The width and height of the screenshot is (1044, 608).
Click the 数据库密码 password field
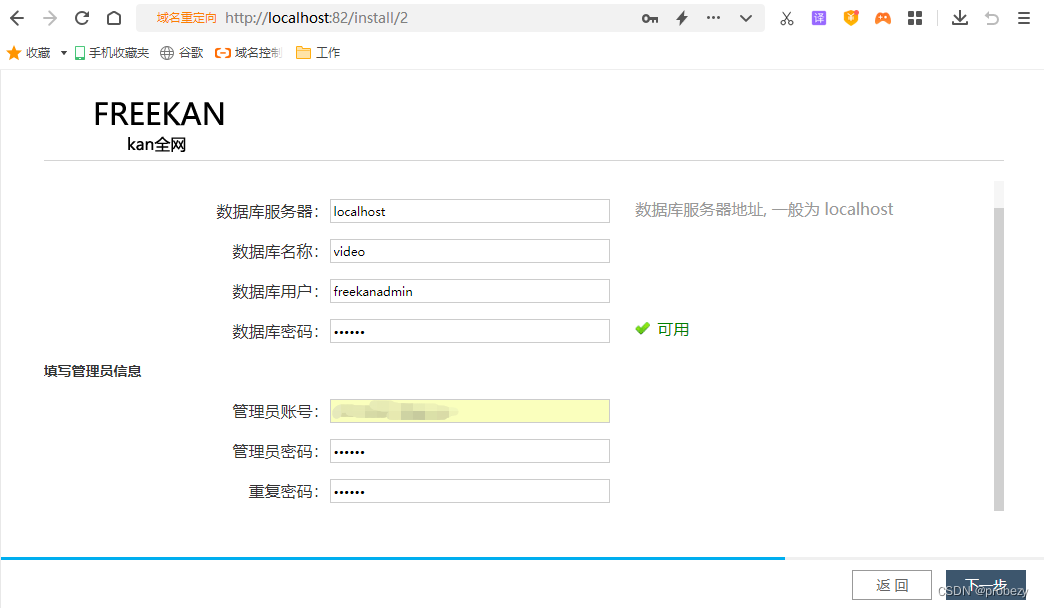(469, 331)
